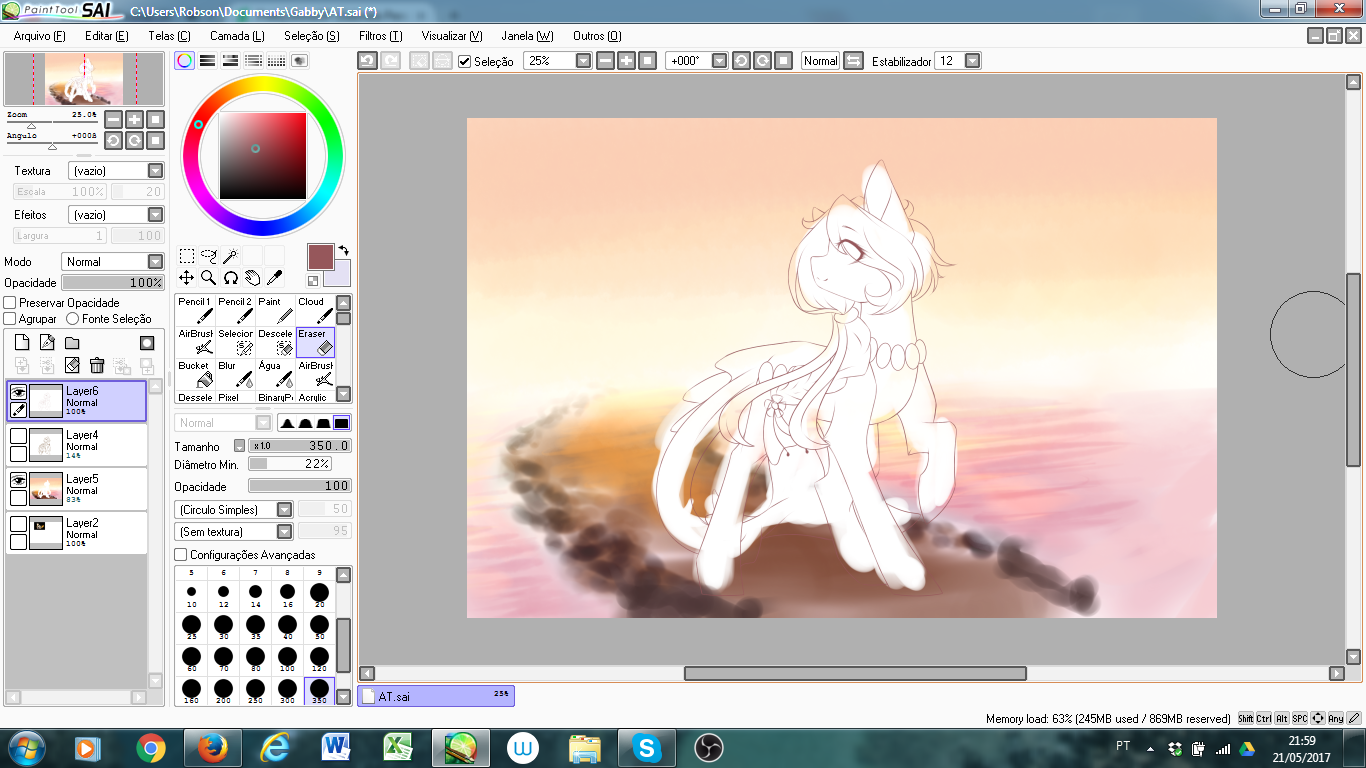Open the Círculo Simples brush shape dropdown
The height and width of the screenshot is (768, 1366).
[234, 510]
